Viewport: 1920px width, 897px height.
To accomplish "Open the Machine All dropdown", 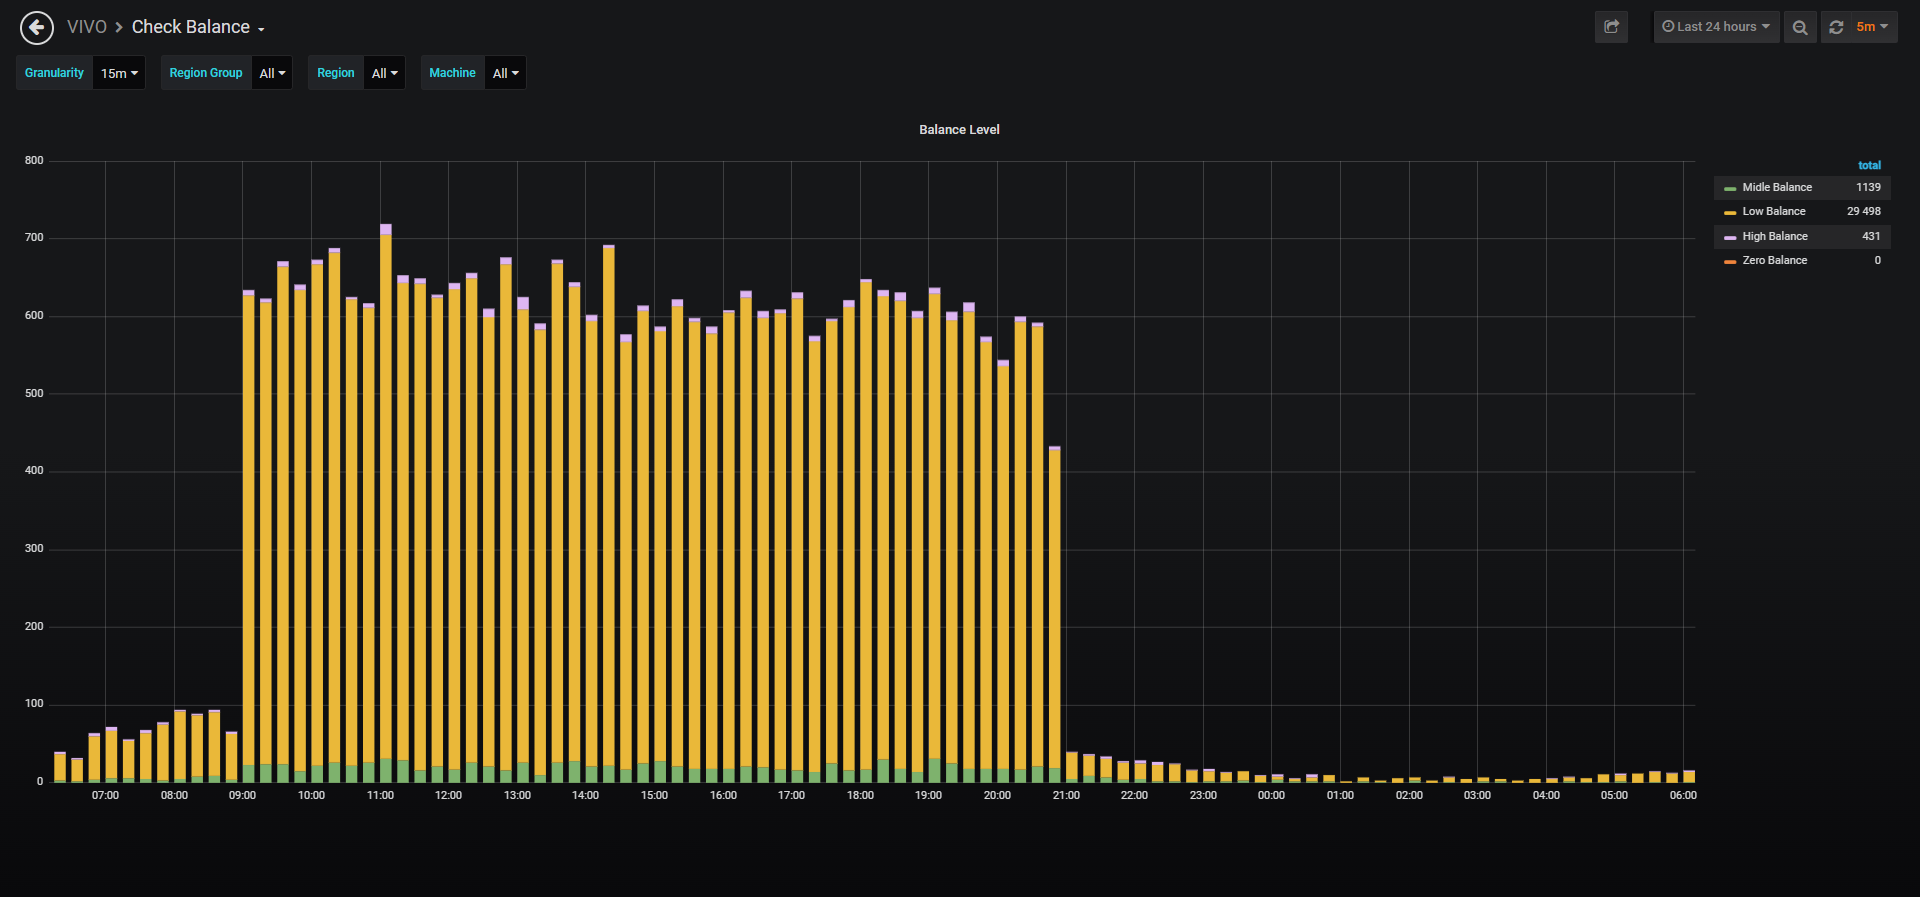I will click(x=505, y=73).
